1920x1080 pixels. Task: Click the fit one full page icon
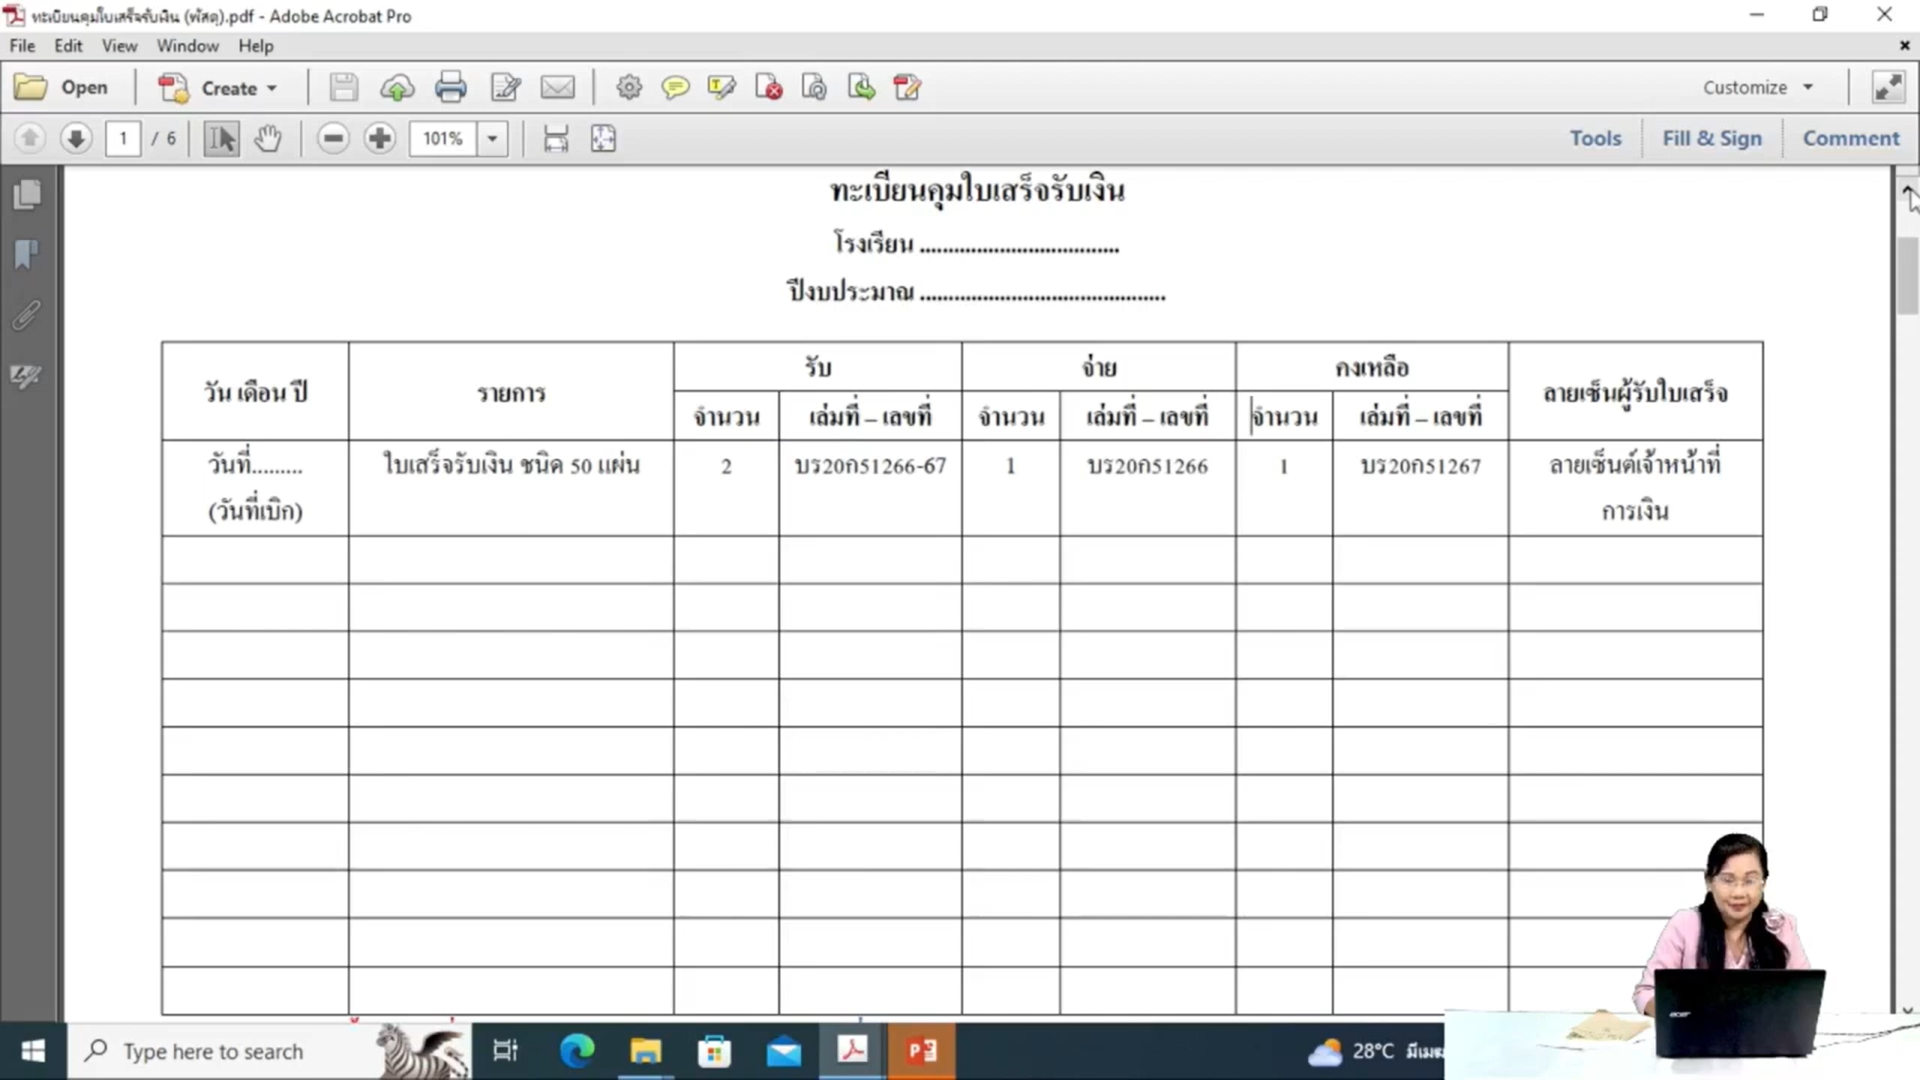click(603, 138)
